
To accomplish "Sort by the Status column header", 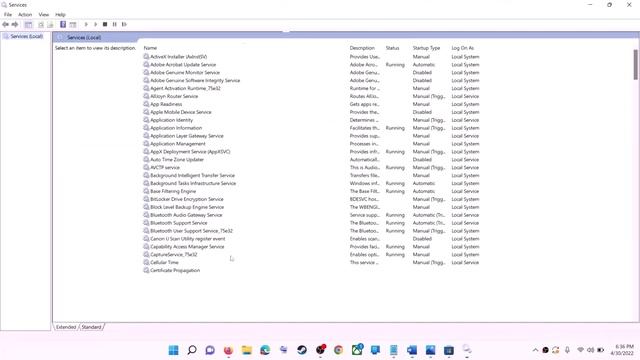I will point(393,48).
